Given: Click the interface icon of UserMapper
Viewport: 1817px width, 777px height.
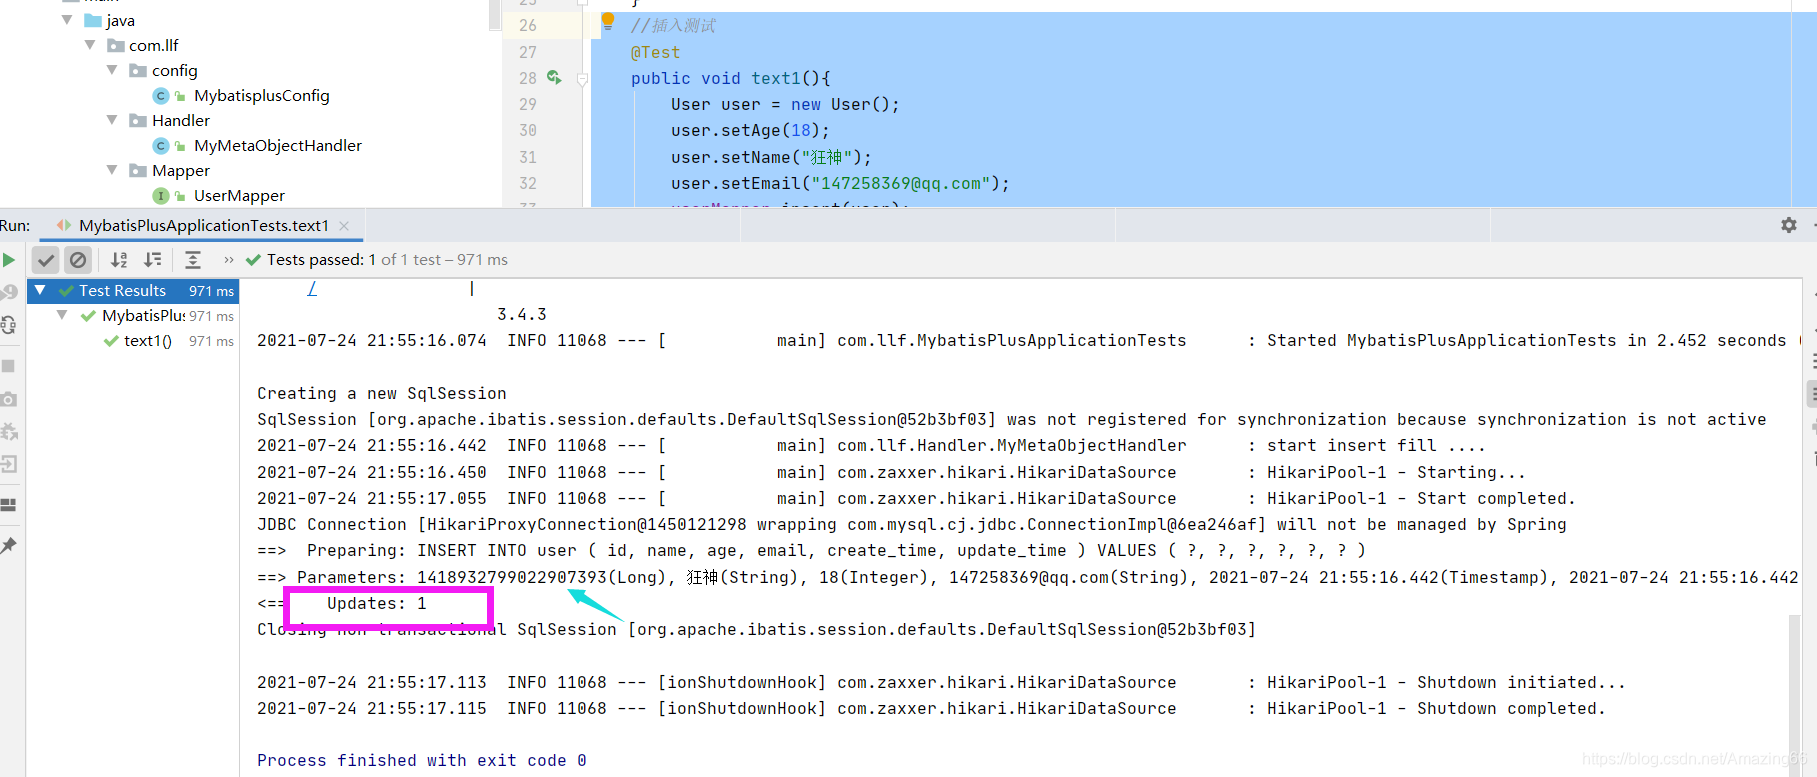Looking at the screenshot, I should coord(161,196).
